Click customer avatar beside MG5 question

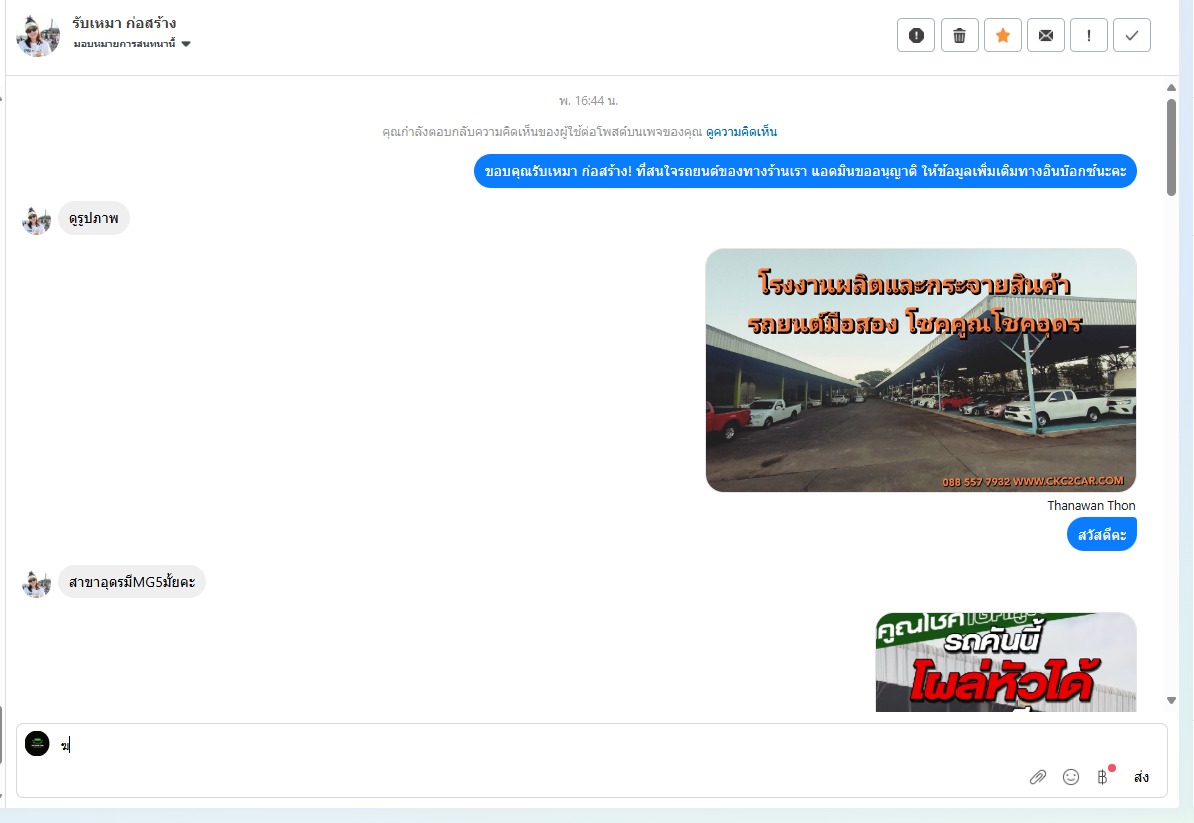coord(37,583)
